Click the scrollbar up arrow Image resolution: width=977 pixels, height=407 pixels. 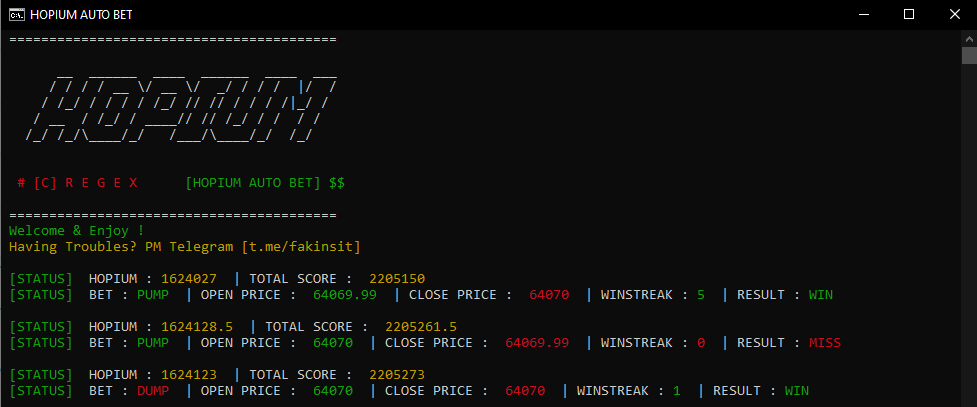coord(969,38)
